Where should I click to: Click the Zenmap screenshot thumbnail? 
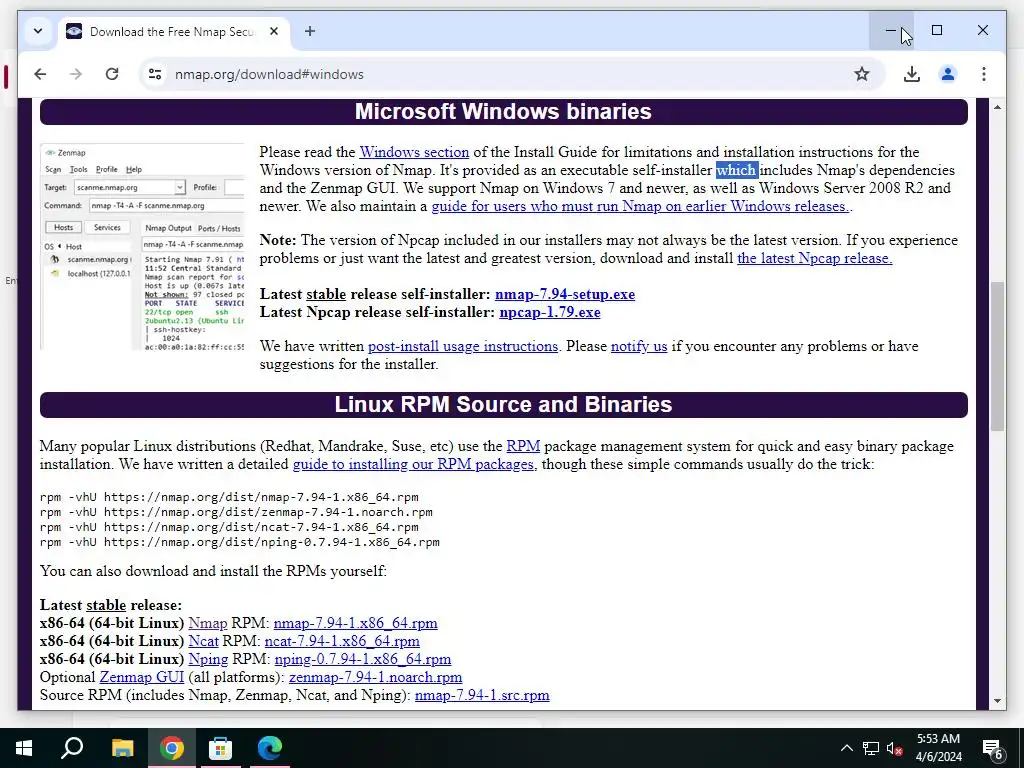click(x=142, y=247)
